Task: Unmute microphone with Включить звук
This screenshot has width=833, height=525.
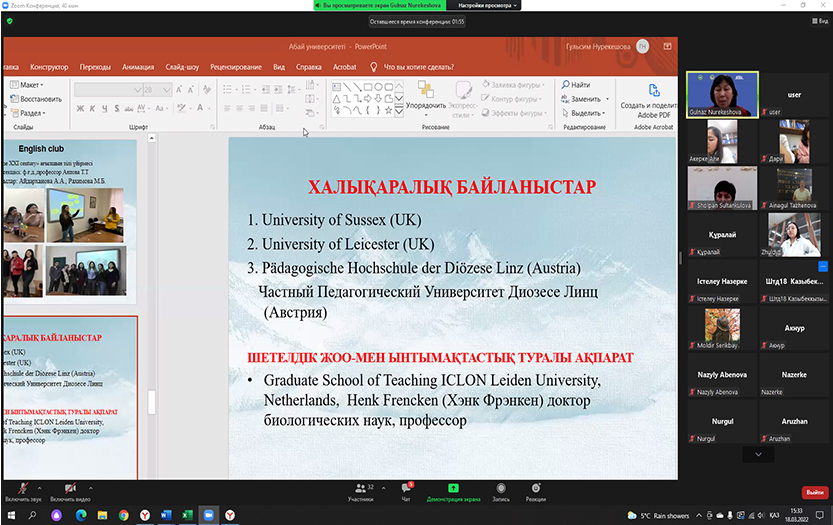Action: pyautogui.click(x=22, y=489)
